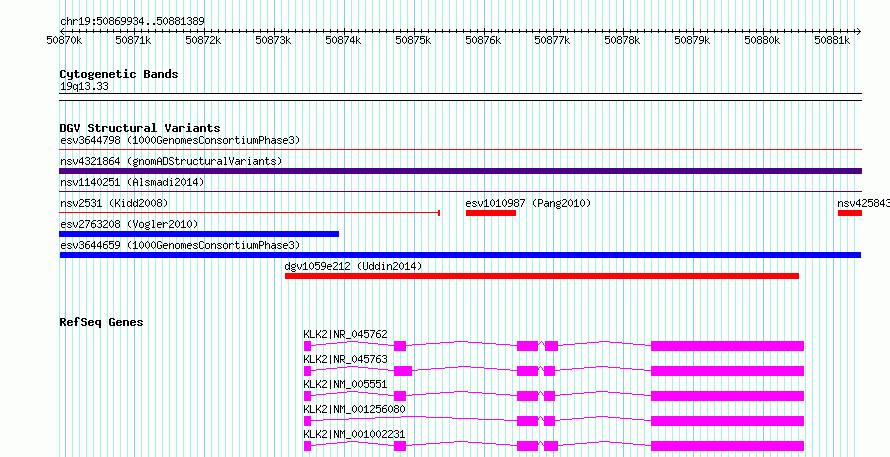This screenshot has width=890, height=457.
Task: Click the 50876k ruler tick label
Action: [x=483, y=40]
